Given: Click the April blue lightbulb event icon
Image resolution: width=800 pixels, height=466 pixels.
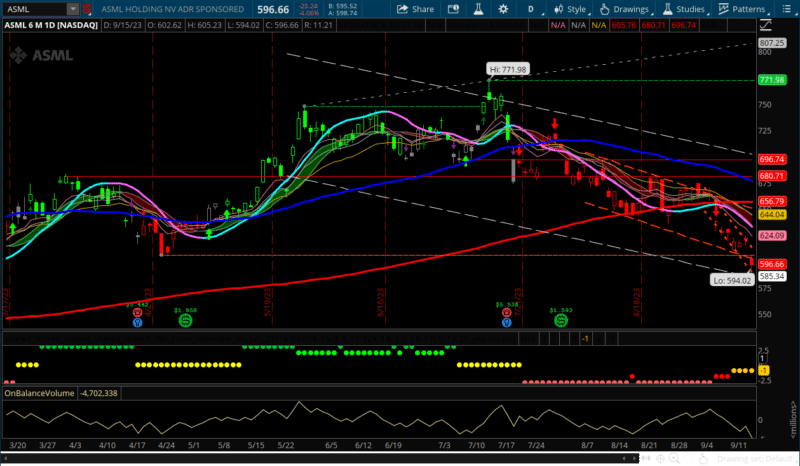Looking at the screenshot, I should pyautogui.click(x=137, y=323).
